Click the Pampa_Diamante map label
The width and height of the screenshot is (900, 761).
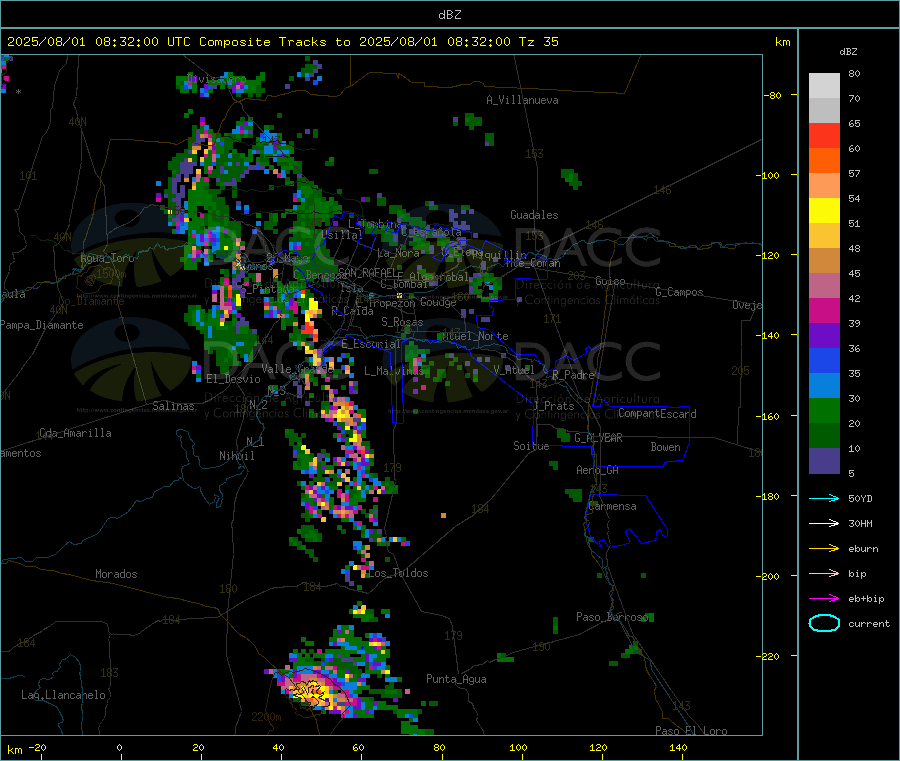tap(42, 325)
